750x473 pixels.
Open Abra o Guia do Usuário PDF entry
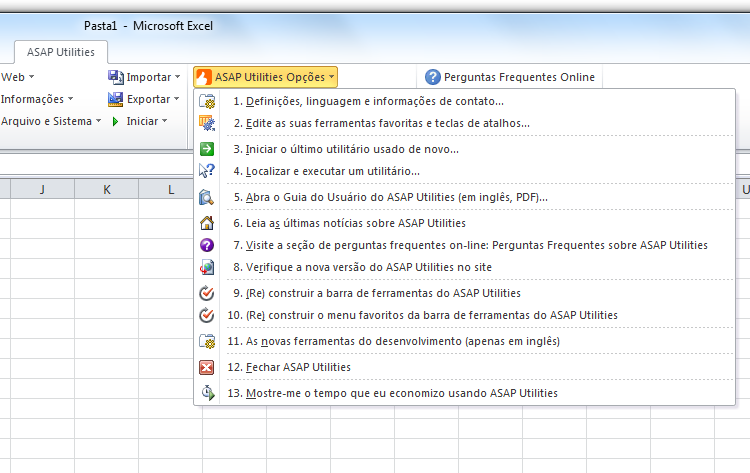tap(464, 197)
